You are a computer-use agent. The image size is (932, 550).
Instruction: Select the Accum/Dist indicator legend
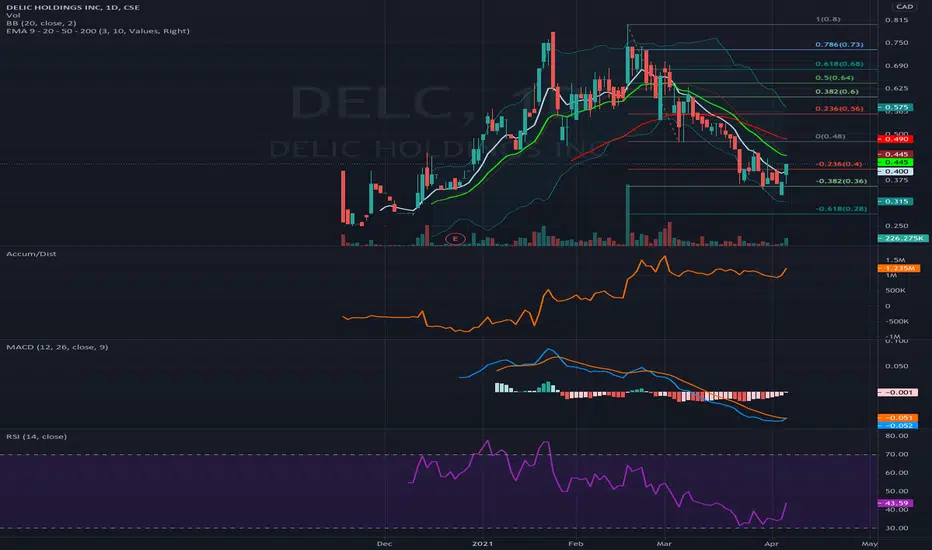point(31,254)
